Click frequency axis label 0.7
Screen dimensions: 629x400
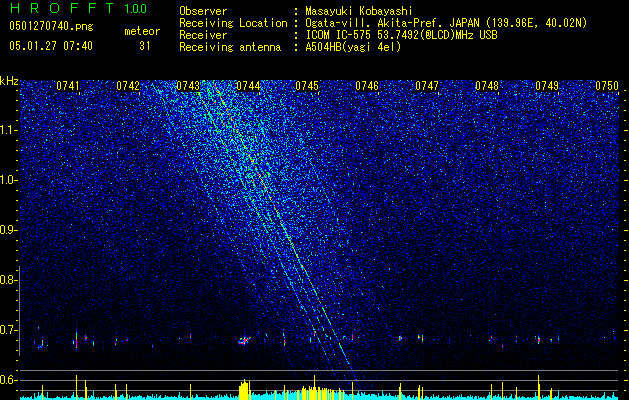coord(8,330)
